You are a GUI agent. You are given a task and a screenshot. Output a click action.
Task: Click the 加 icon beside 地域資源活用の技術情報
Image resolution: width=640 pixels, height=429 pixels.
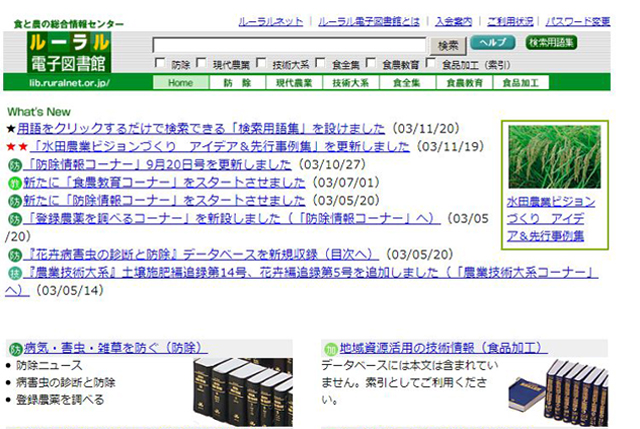tap(331, 349)
